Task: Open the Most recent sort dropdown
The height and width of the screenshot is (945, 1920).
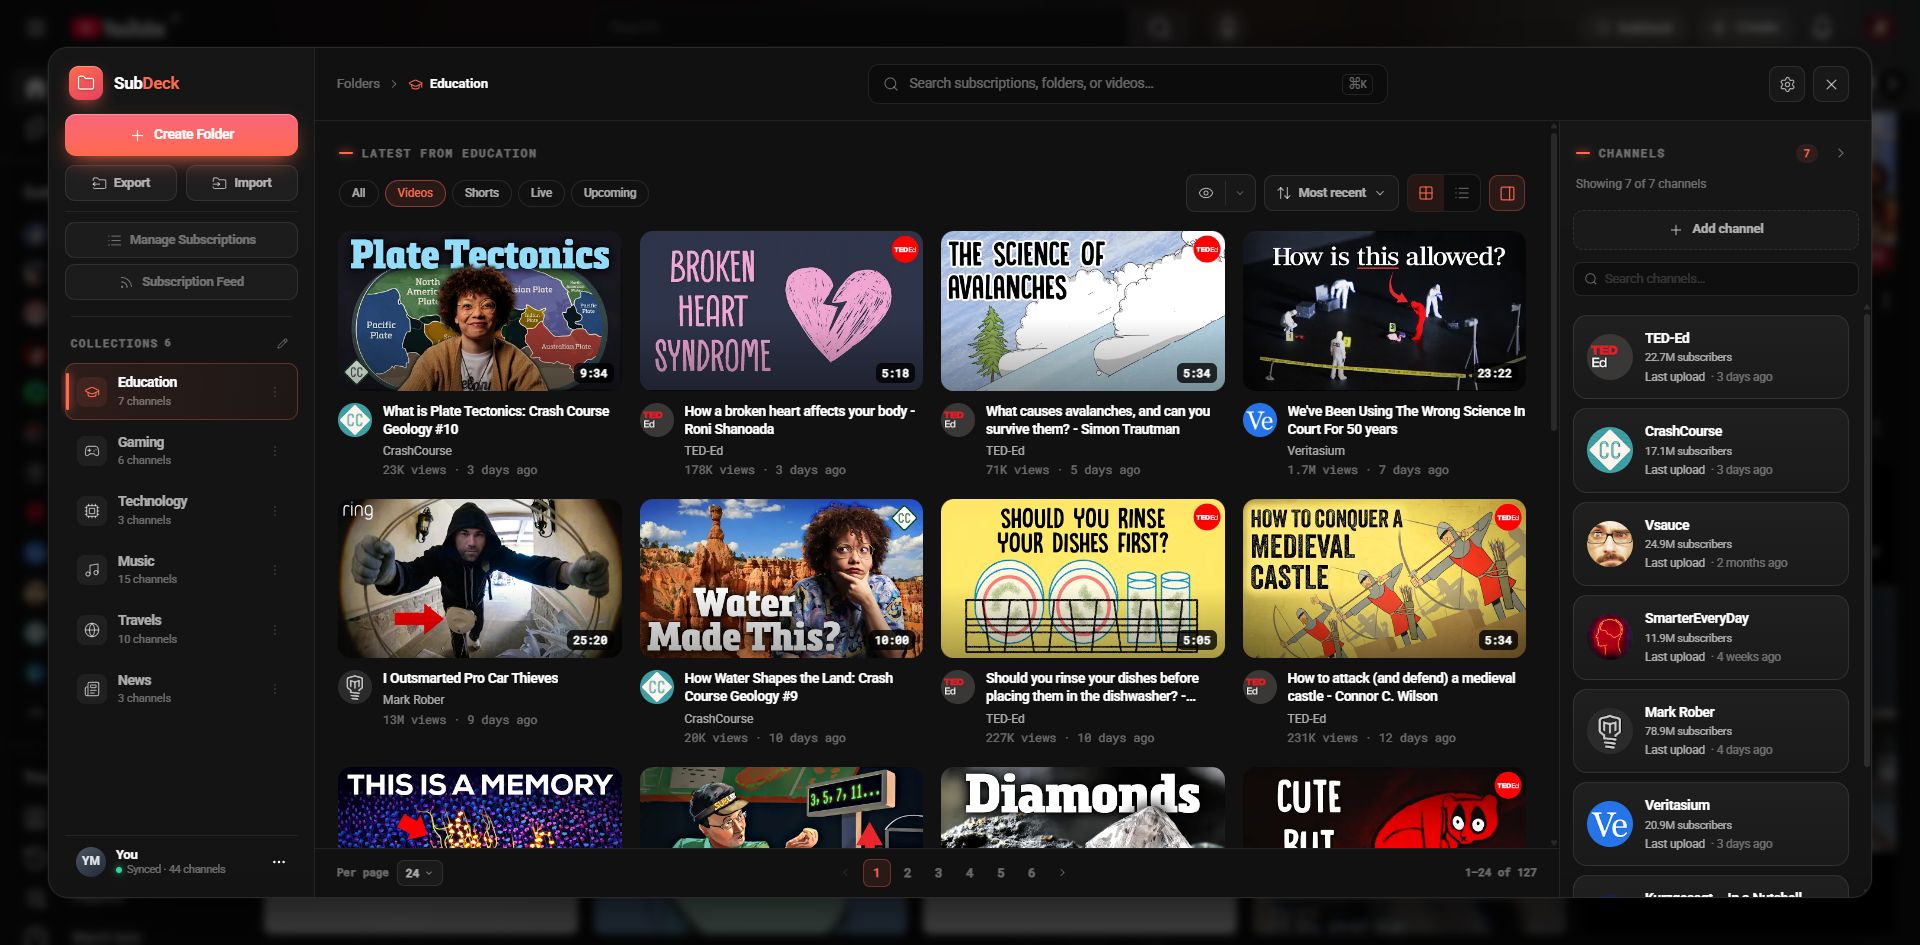Action: tap(1330, 193)
